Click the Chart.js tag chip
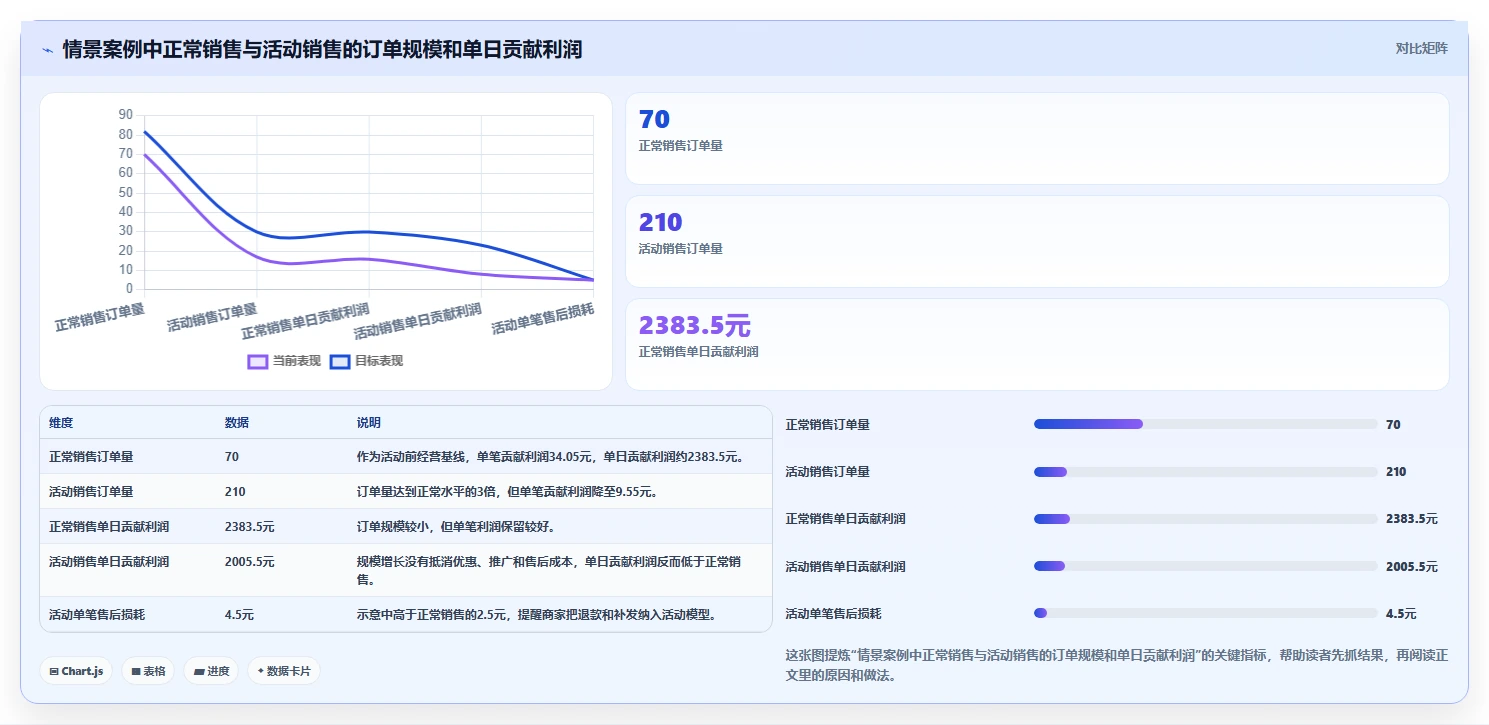The height and width of the screenshot is (725, 1489). 76,671
